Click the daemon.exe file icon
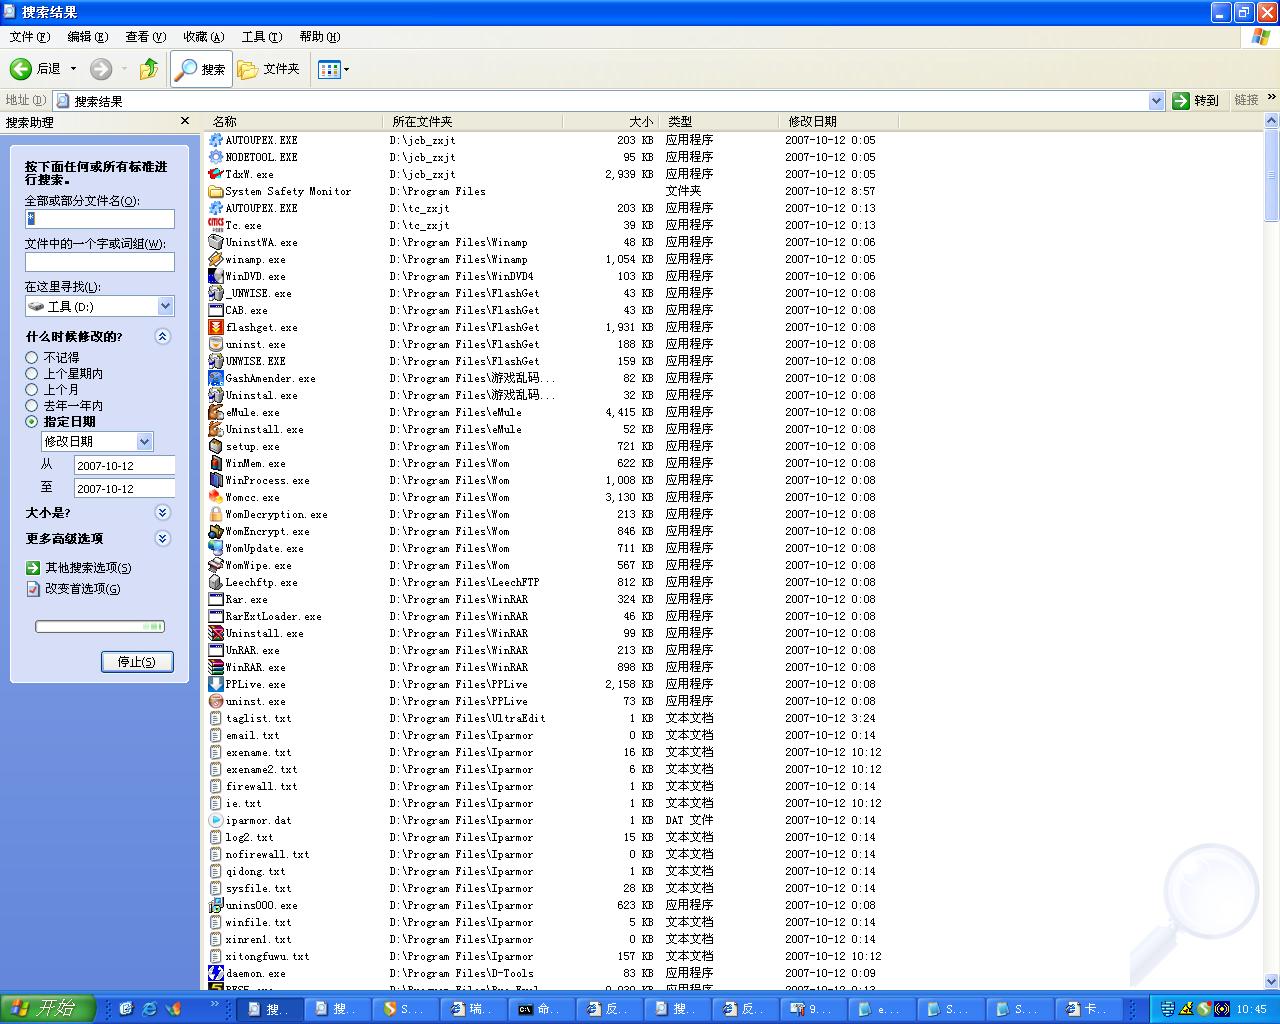The image size is (1280, 1024). pyautogui.click(x=216, y=973)
